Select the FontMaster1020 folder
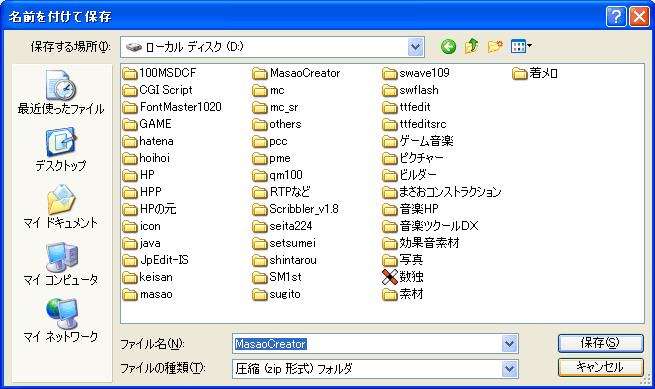 172,107
